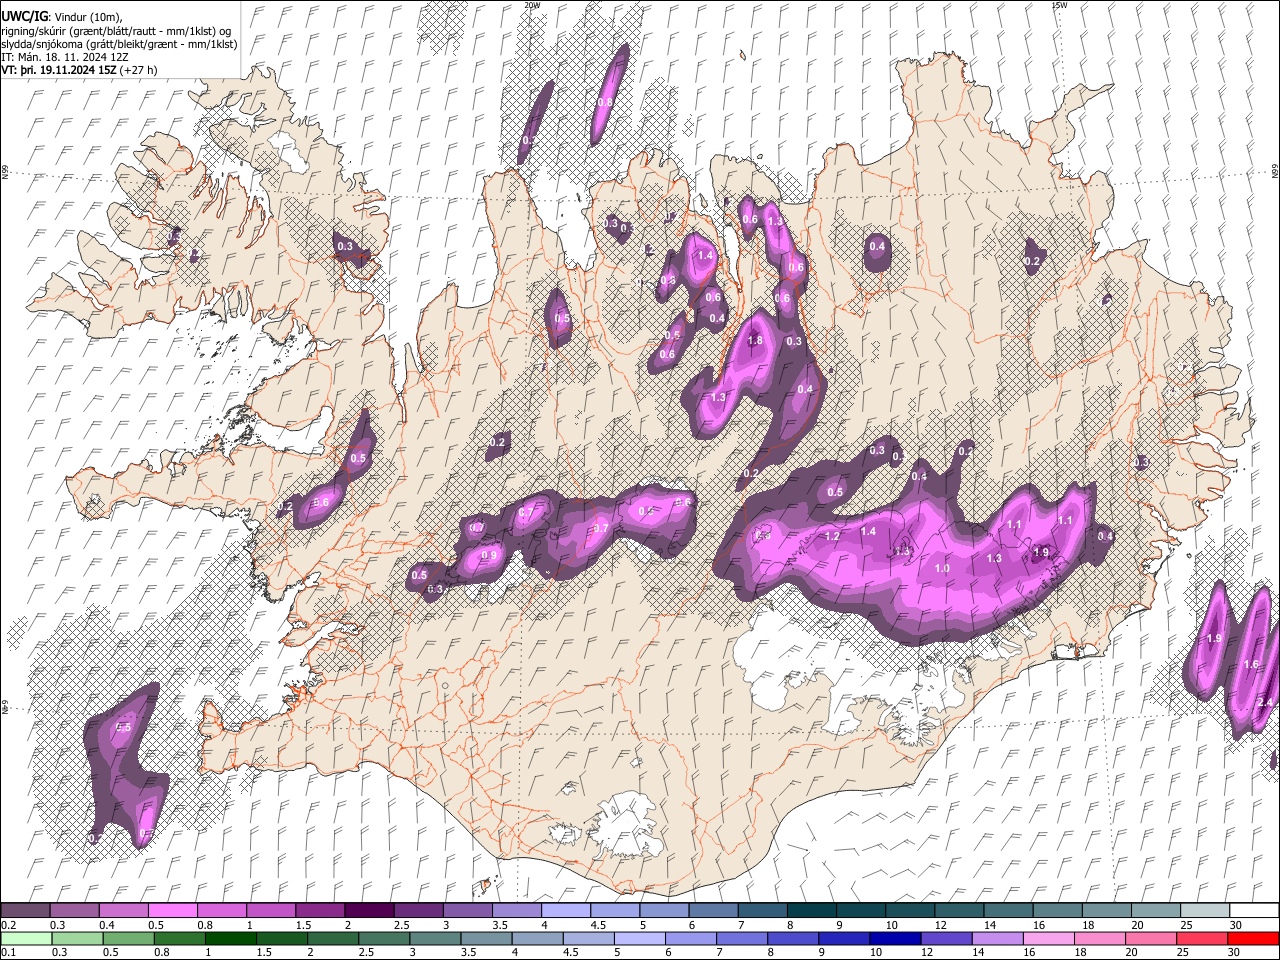Click the '20W' longitude label
1280x960 pixels.
tap(532, 5)
